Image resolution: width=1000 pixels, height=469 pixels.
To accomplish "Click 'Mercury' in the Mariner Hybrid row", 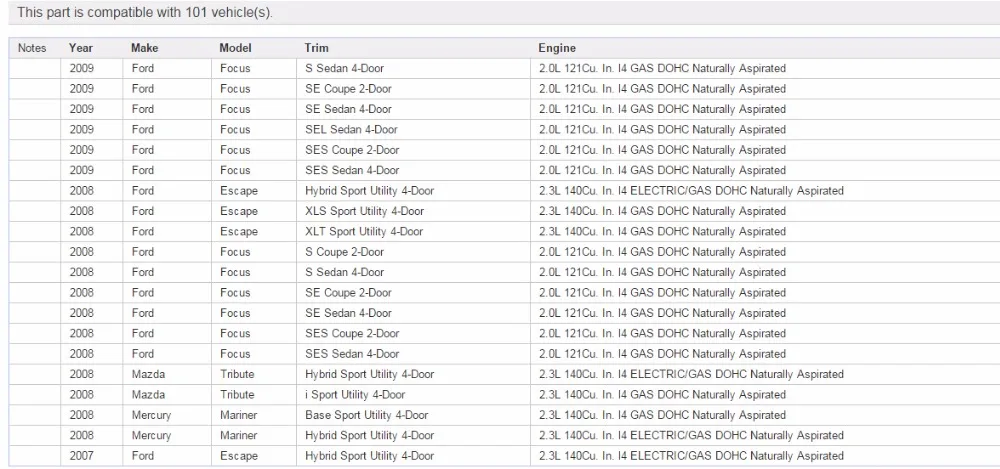I will (151, 436).
